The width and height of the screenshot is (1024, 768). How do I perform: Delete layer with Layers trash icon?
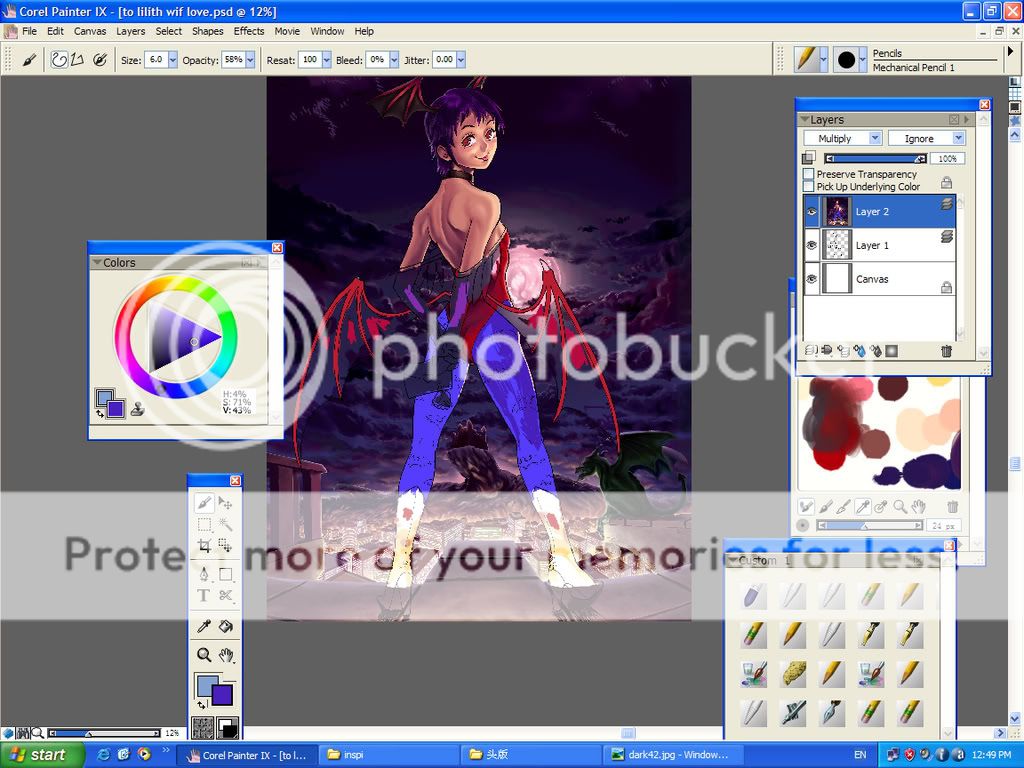[x=946, y=351]
